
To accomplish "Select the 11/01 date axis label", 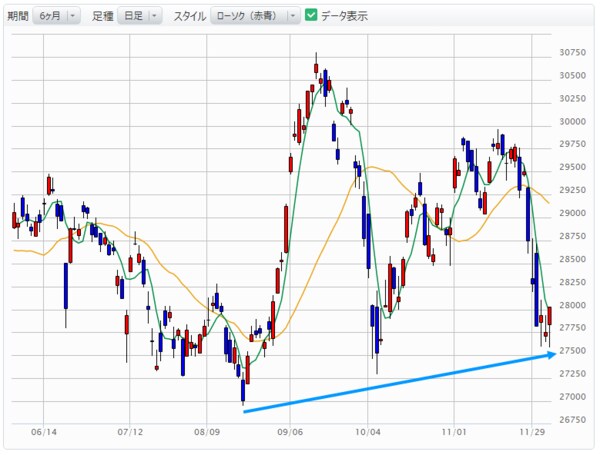I will pos(455,433).
